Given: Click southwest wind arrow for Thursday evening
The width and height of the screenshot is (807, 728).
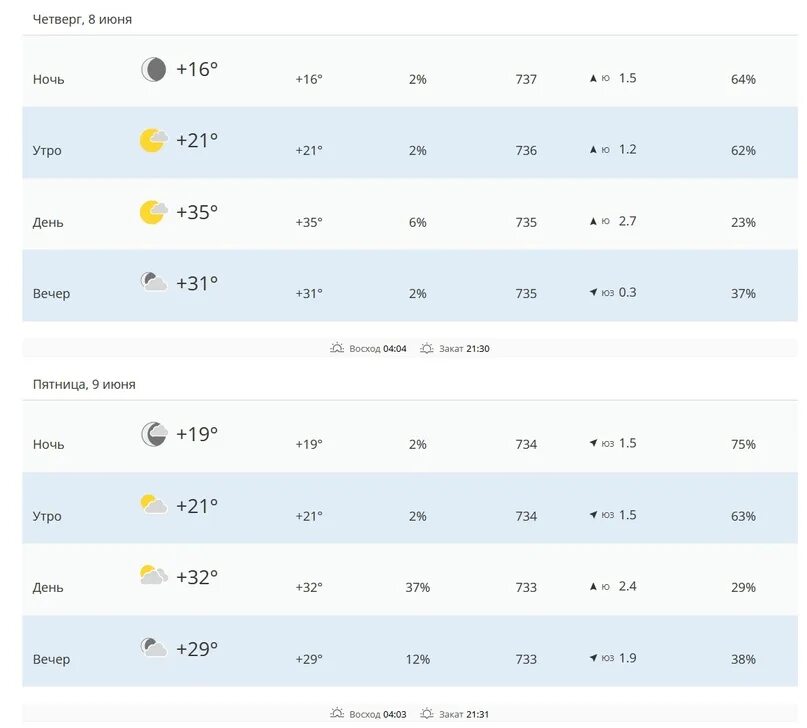Looking at the screenshot, I should point(593,292).
